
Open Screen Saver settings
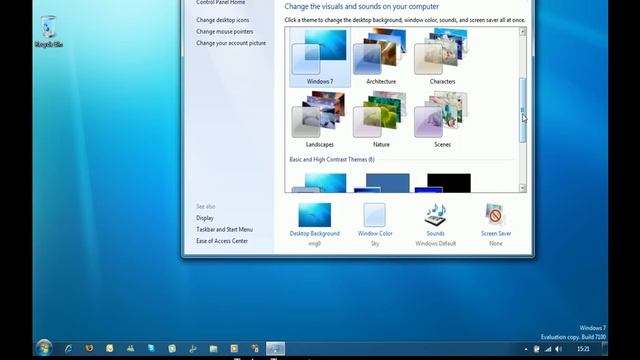tap(496, 224)
